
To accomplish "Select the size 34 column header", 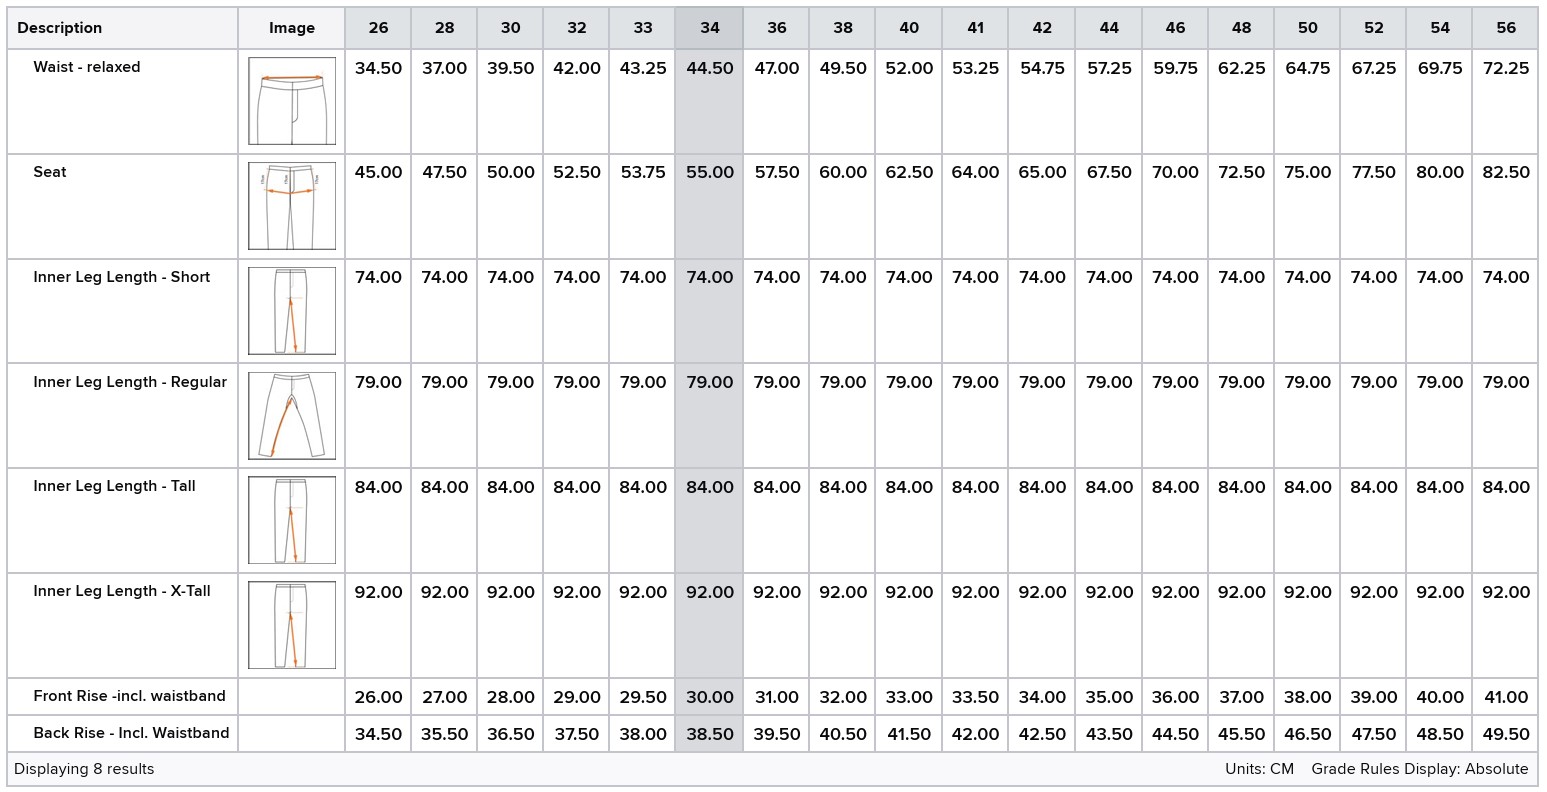I will 709,28.
